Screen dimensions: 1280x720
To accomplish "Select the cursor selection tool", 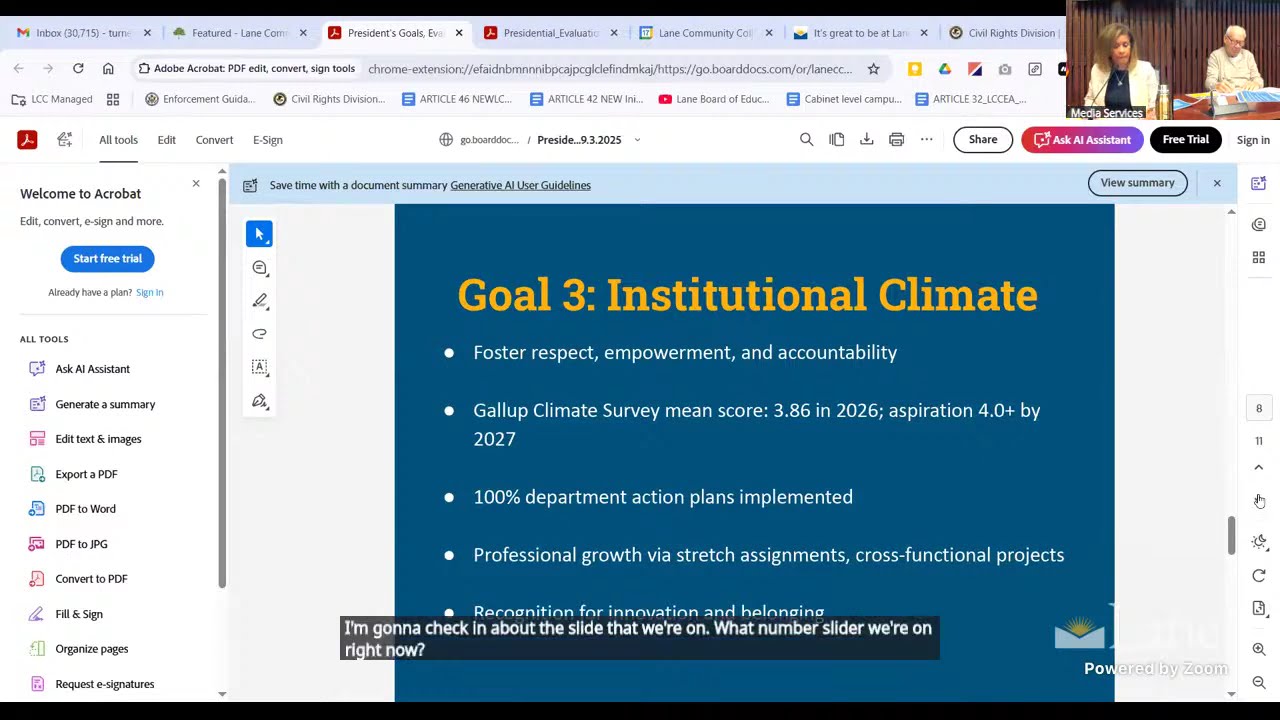I will [x=259, y=234].
